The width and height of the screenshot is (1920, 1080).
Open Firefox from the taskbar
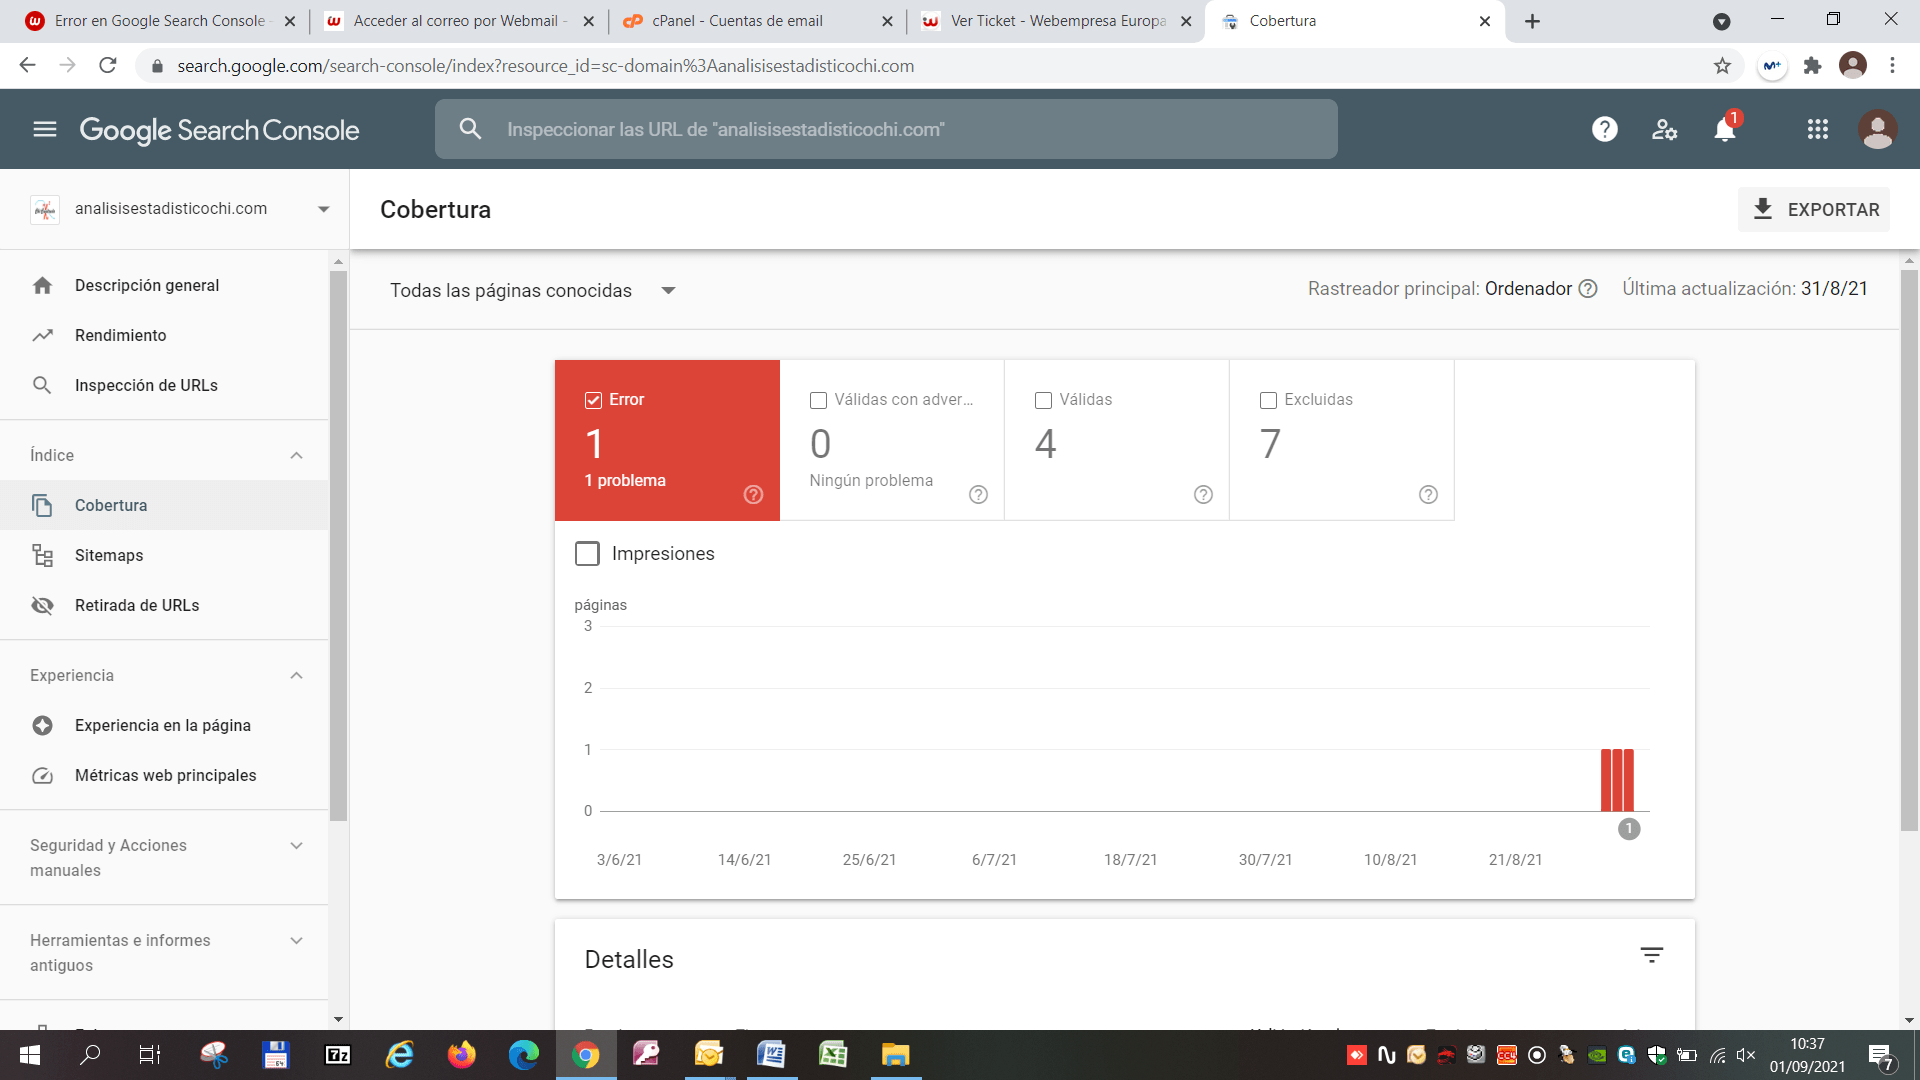point(461,1055)
